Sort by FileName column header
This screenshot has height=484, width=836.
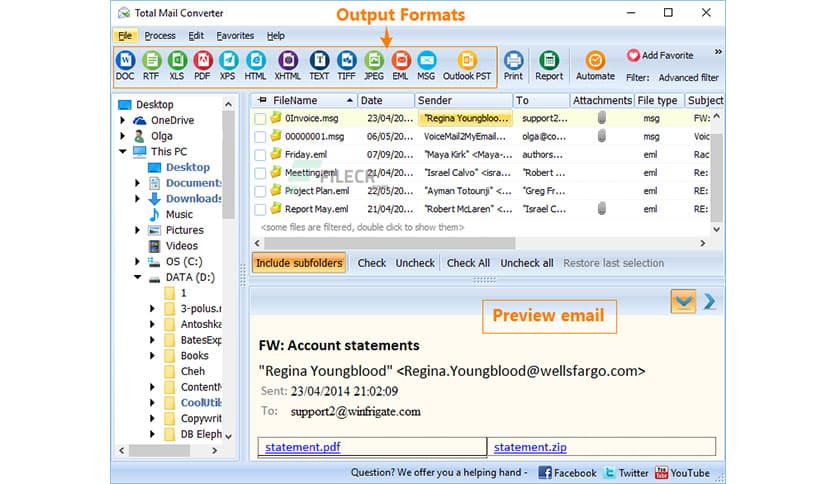pos(303,100)
